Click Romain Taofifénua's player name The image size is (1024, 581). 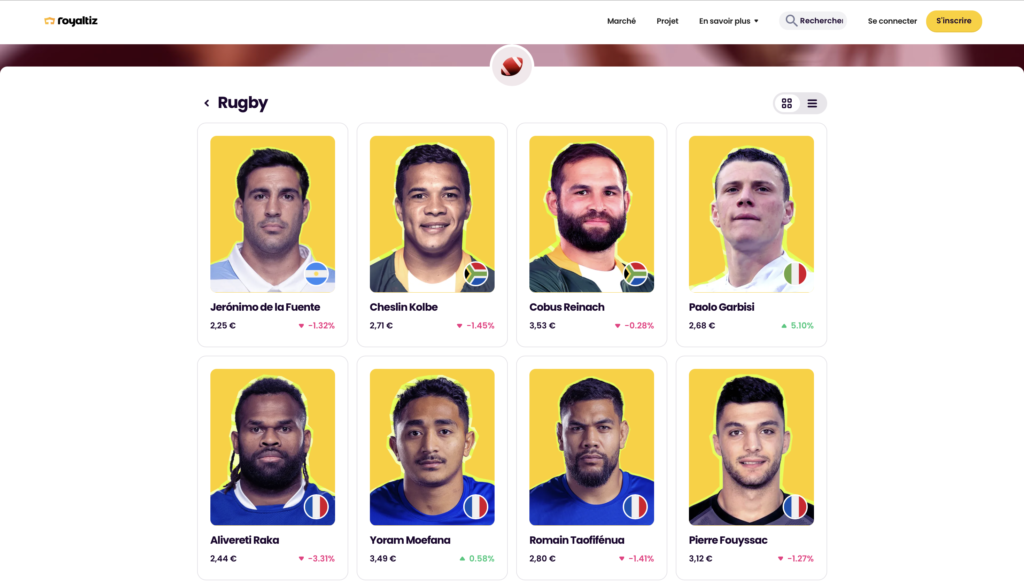577,540
